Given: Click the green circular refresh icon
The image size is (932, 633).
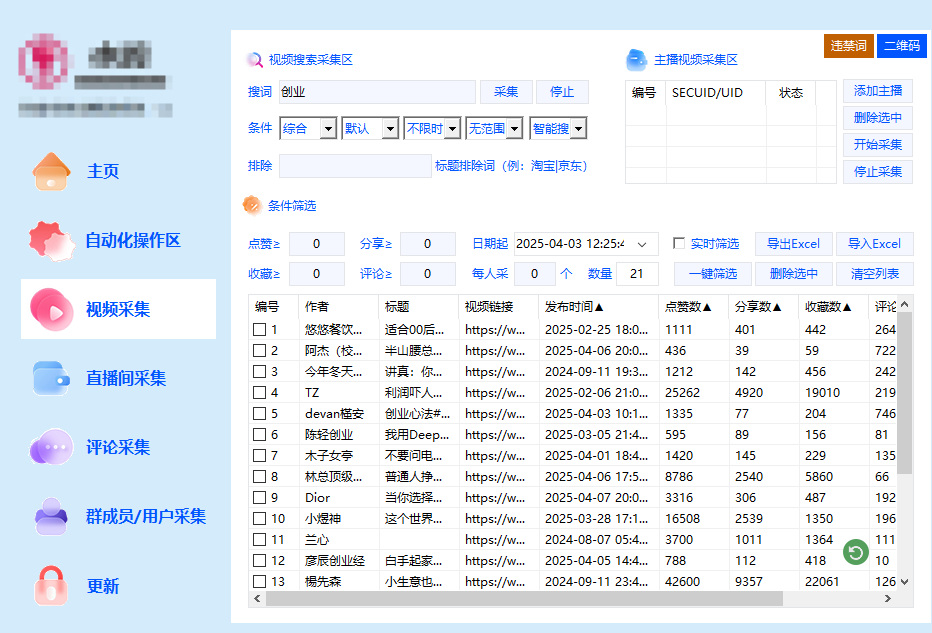Looking at the screenshot, I should [x=856, y=553].
